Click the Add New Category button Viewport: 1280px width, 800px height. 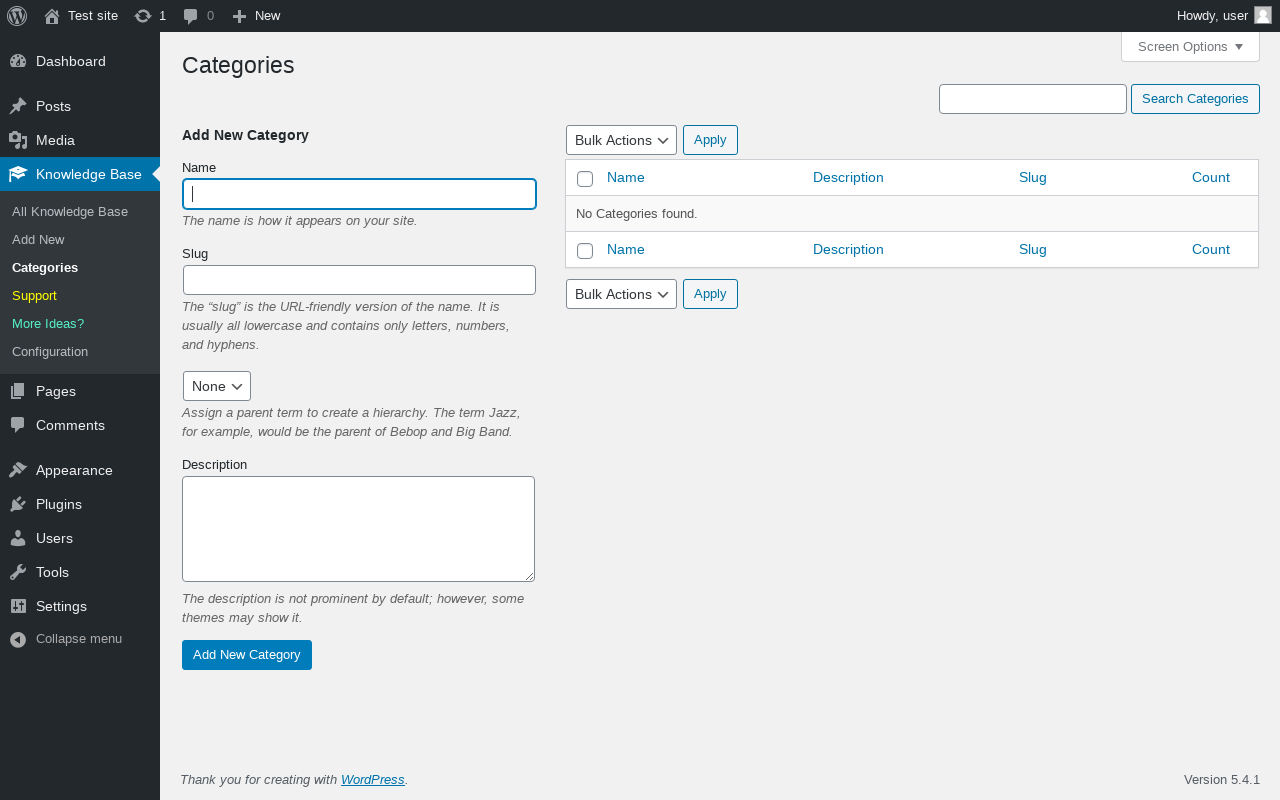tap(247, 655)
